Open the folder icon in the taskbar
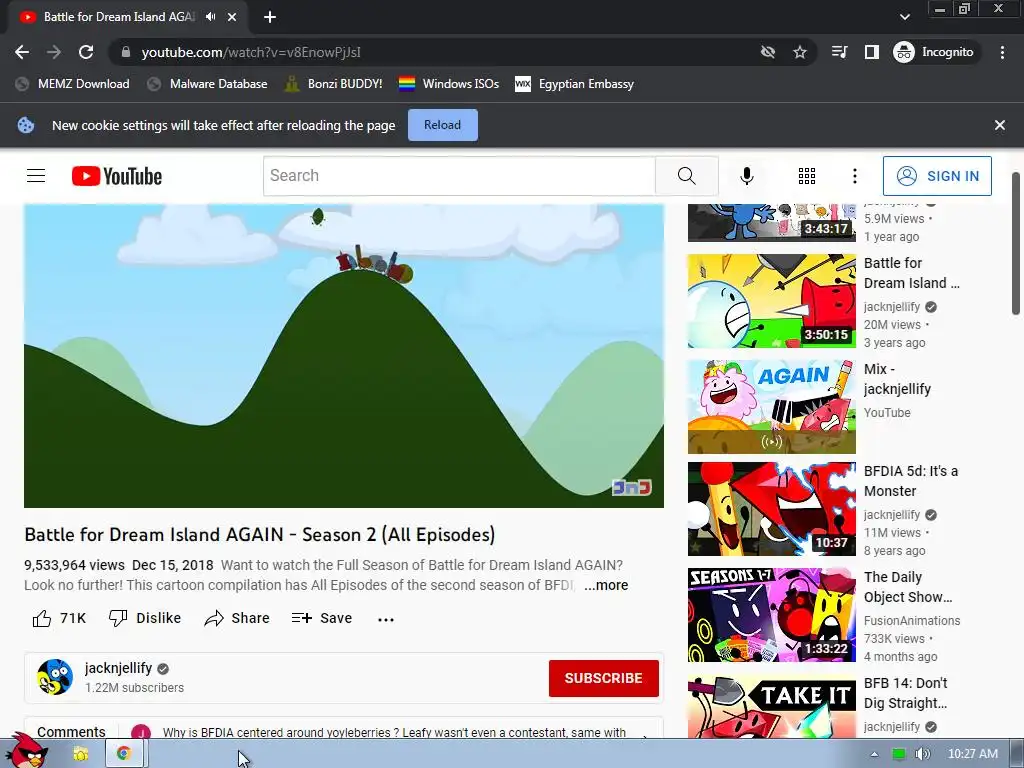The height and width of the screenshot is (768, 1024). tap(80, 754)
